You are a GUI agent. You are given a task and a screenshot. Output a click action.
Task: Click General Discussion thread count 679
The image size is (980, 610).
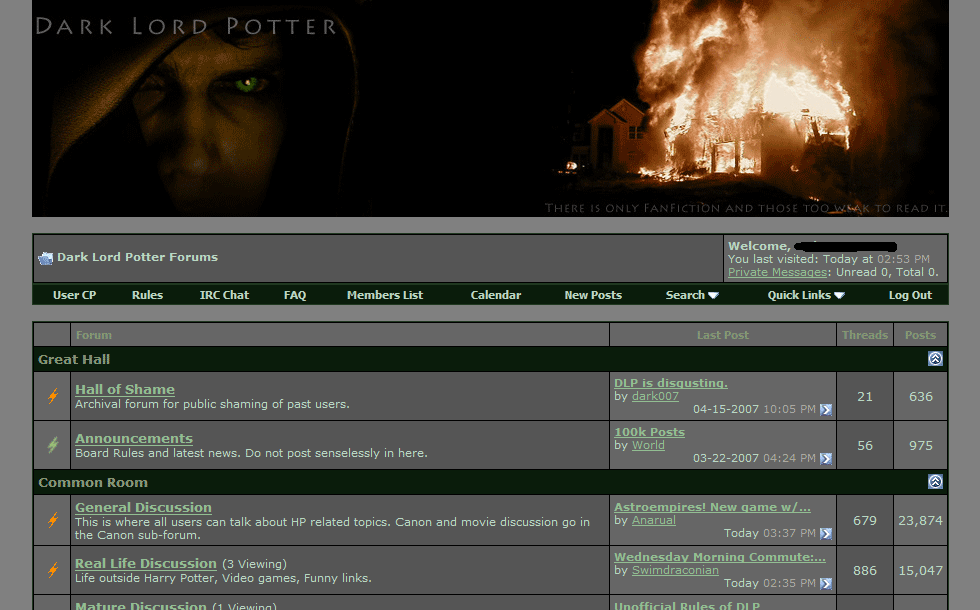coord(865,521)
